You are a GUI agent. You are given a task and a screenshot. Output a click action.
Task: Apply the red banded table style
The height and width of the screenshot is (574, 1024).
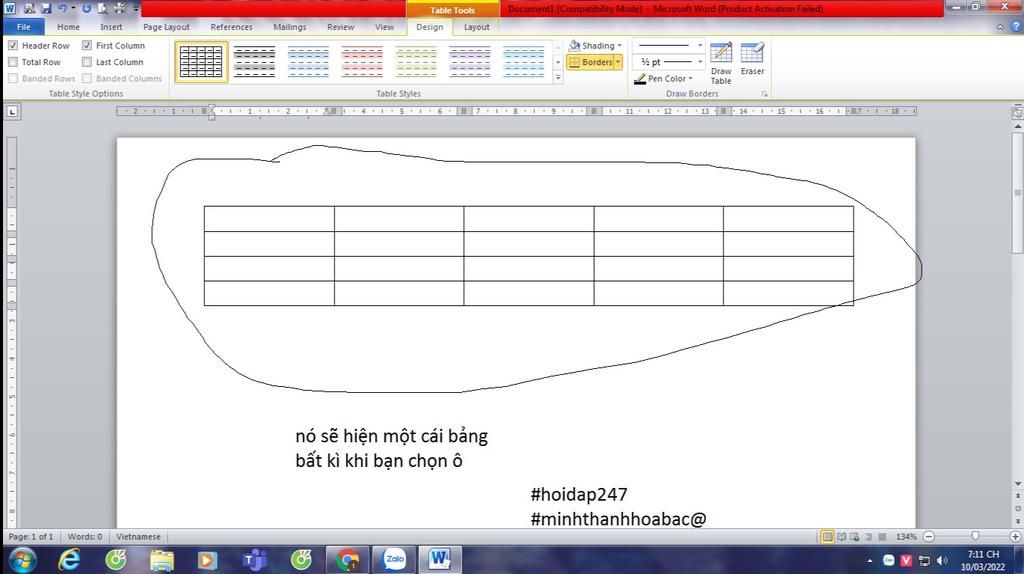(362, 62)
